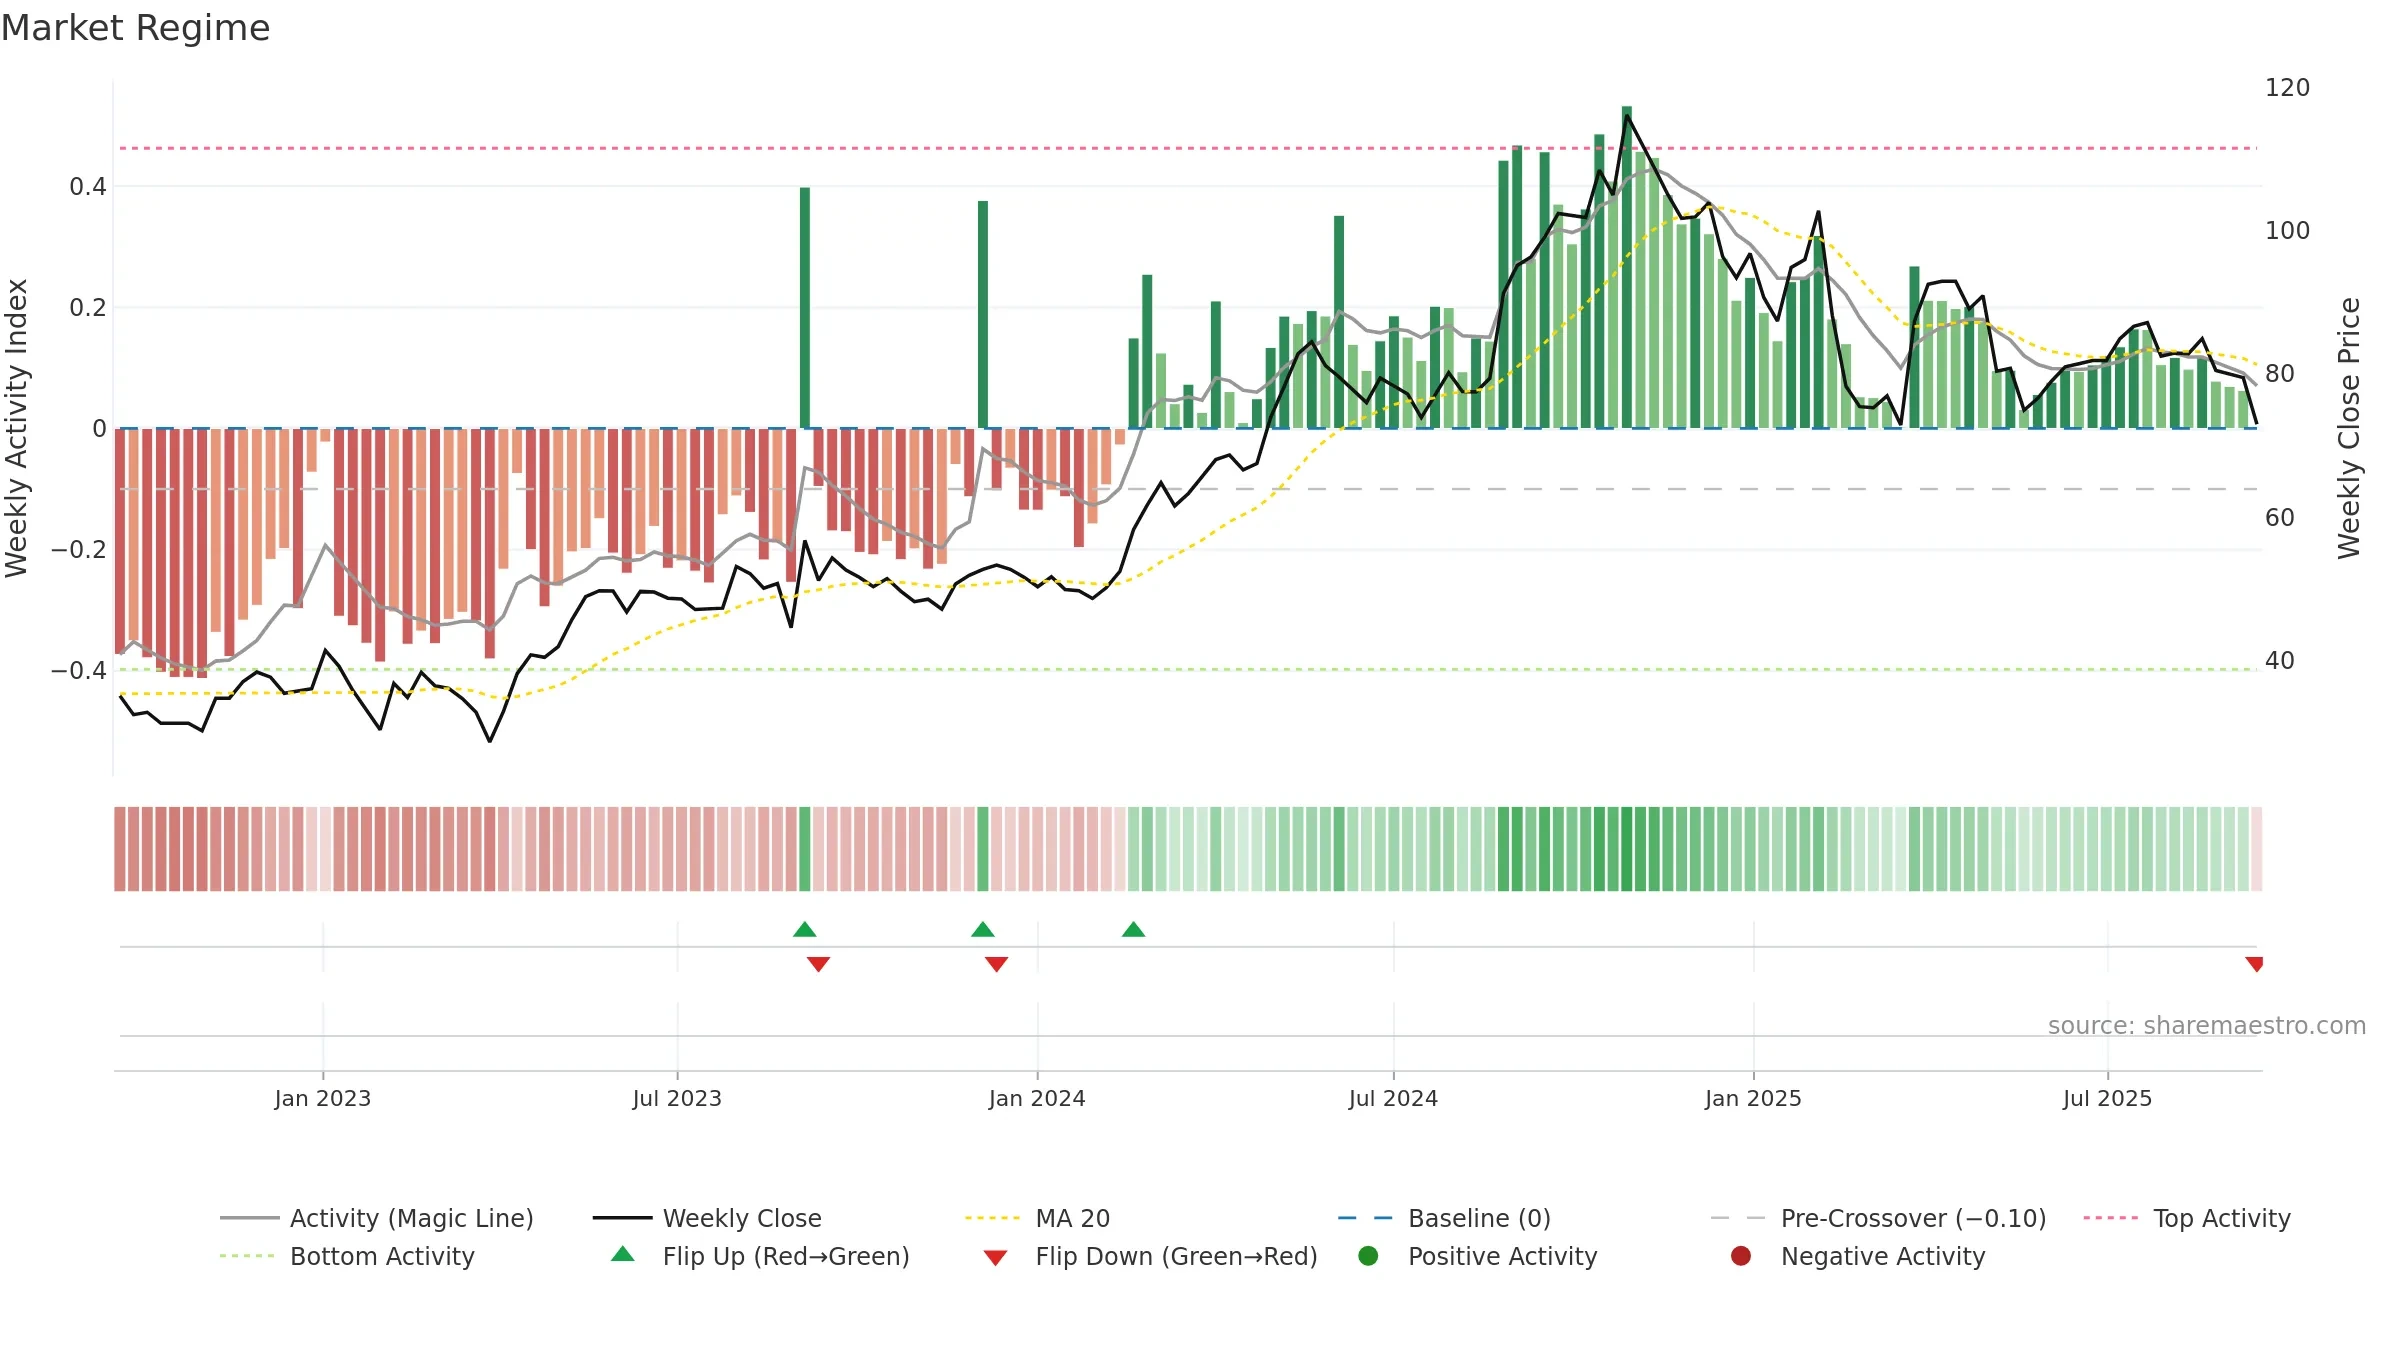The height and width of the screenshot is (1350, 2400).
Task: Click the Jul 2025 x-axis label
Action: (2107, 1098)
